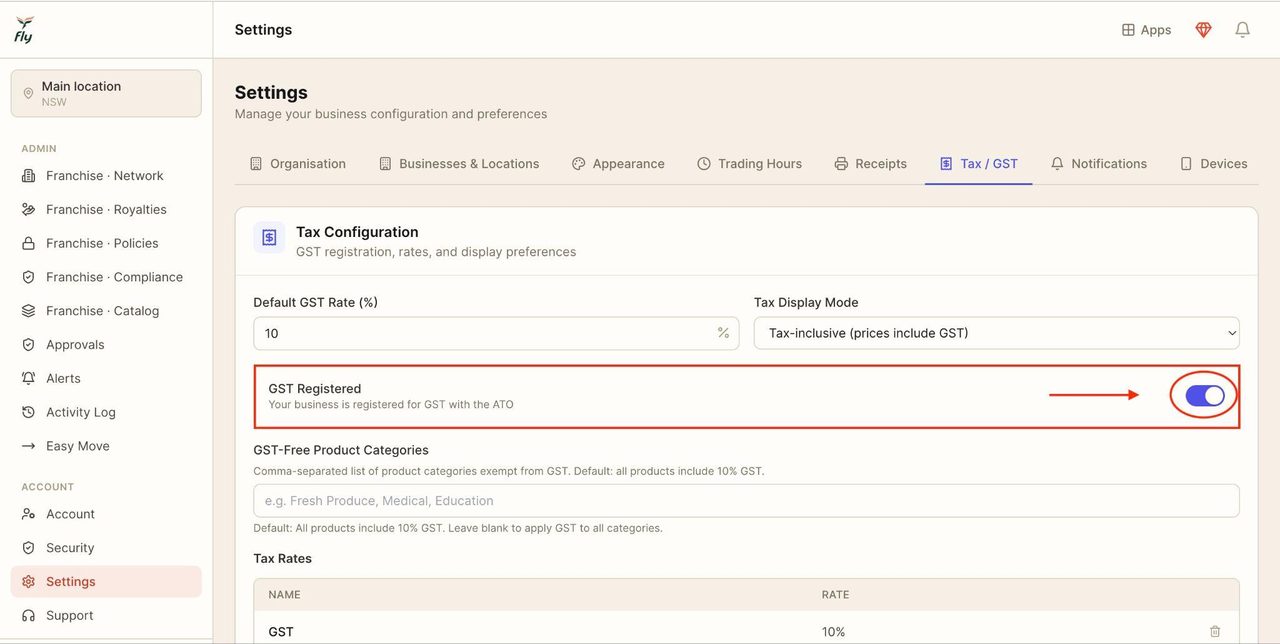The image size is (1280, 644).
Task: Open Franchise · Catalog in sidebar
Action: point(106,311)
